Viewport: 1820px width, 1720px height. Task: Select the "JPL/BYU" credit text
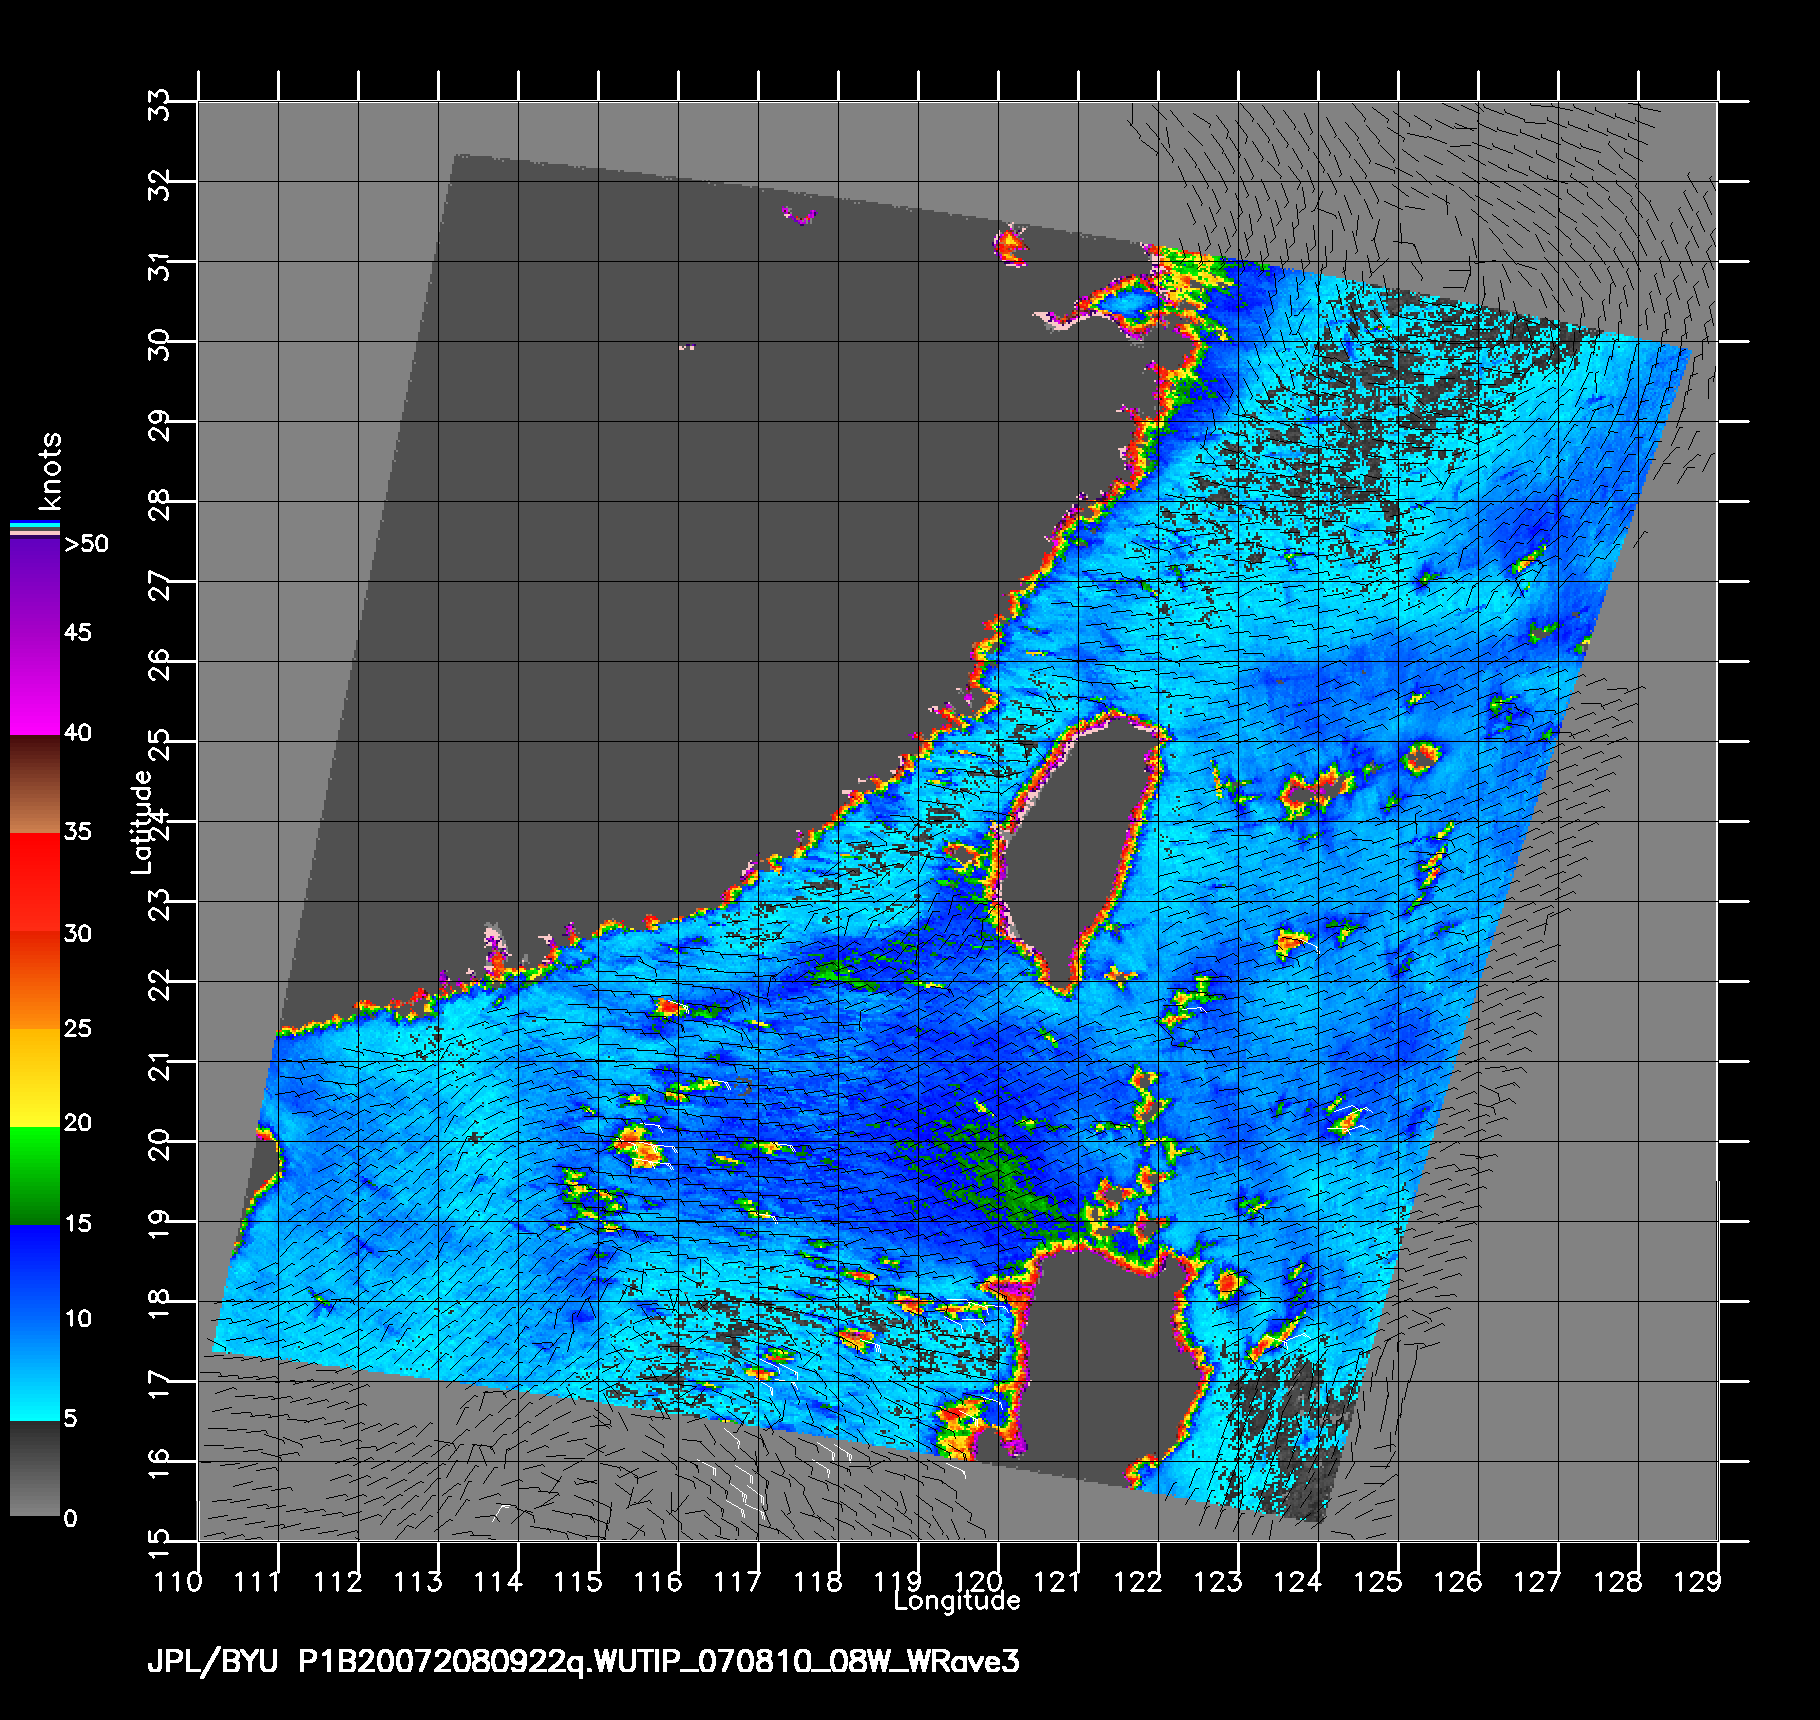click(213, 1662)
